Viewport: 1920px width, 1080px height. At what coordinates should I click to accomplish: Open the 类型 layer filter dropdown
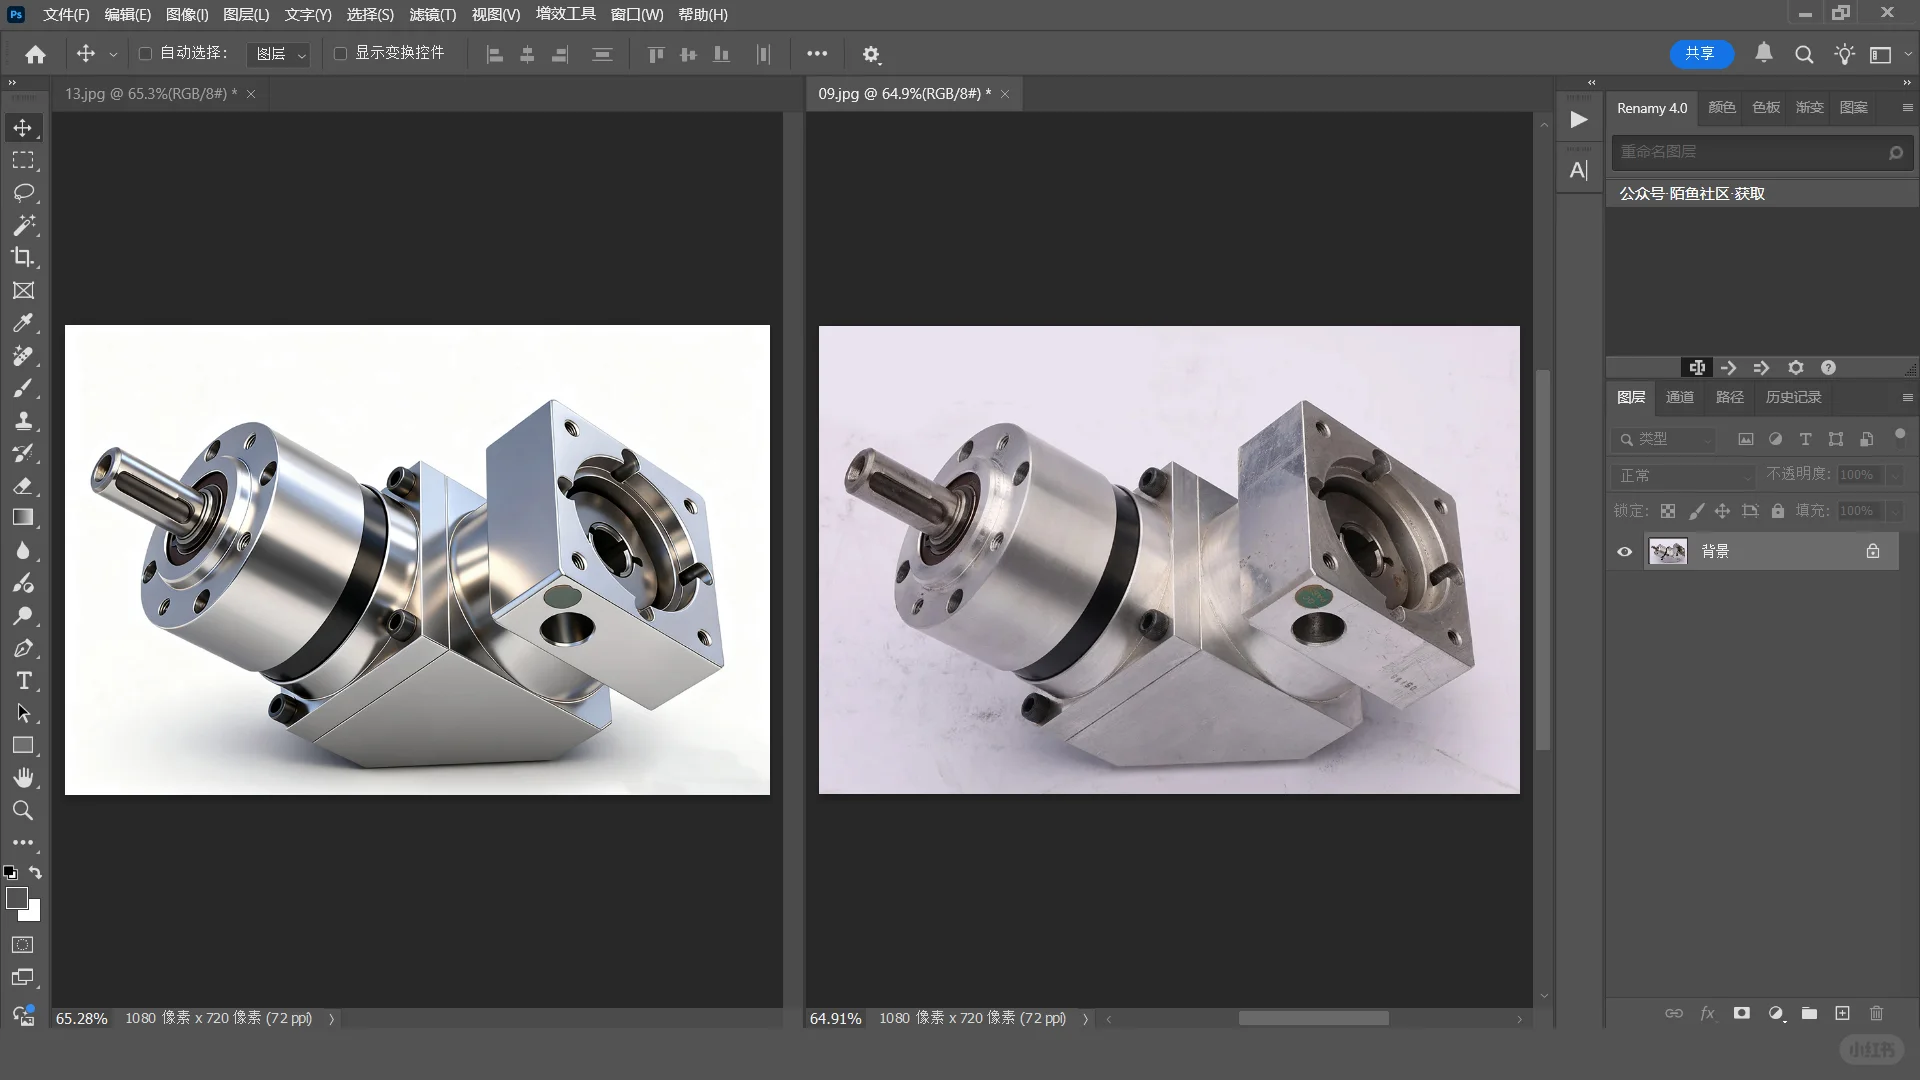pyautogui.click(x=1664, y=439)
